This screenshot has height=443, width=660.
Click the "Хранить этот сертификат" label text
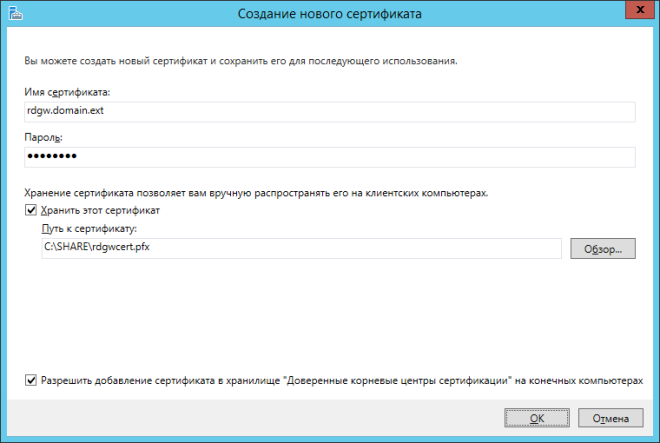pyautogui.click(x=100, y=211)
